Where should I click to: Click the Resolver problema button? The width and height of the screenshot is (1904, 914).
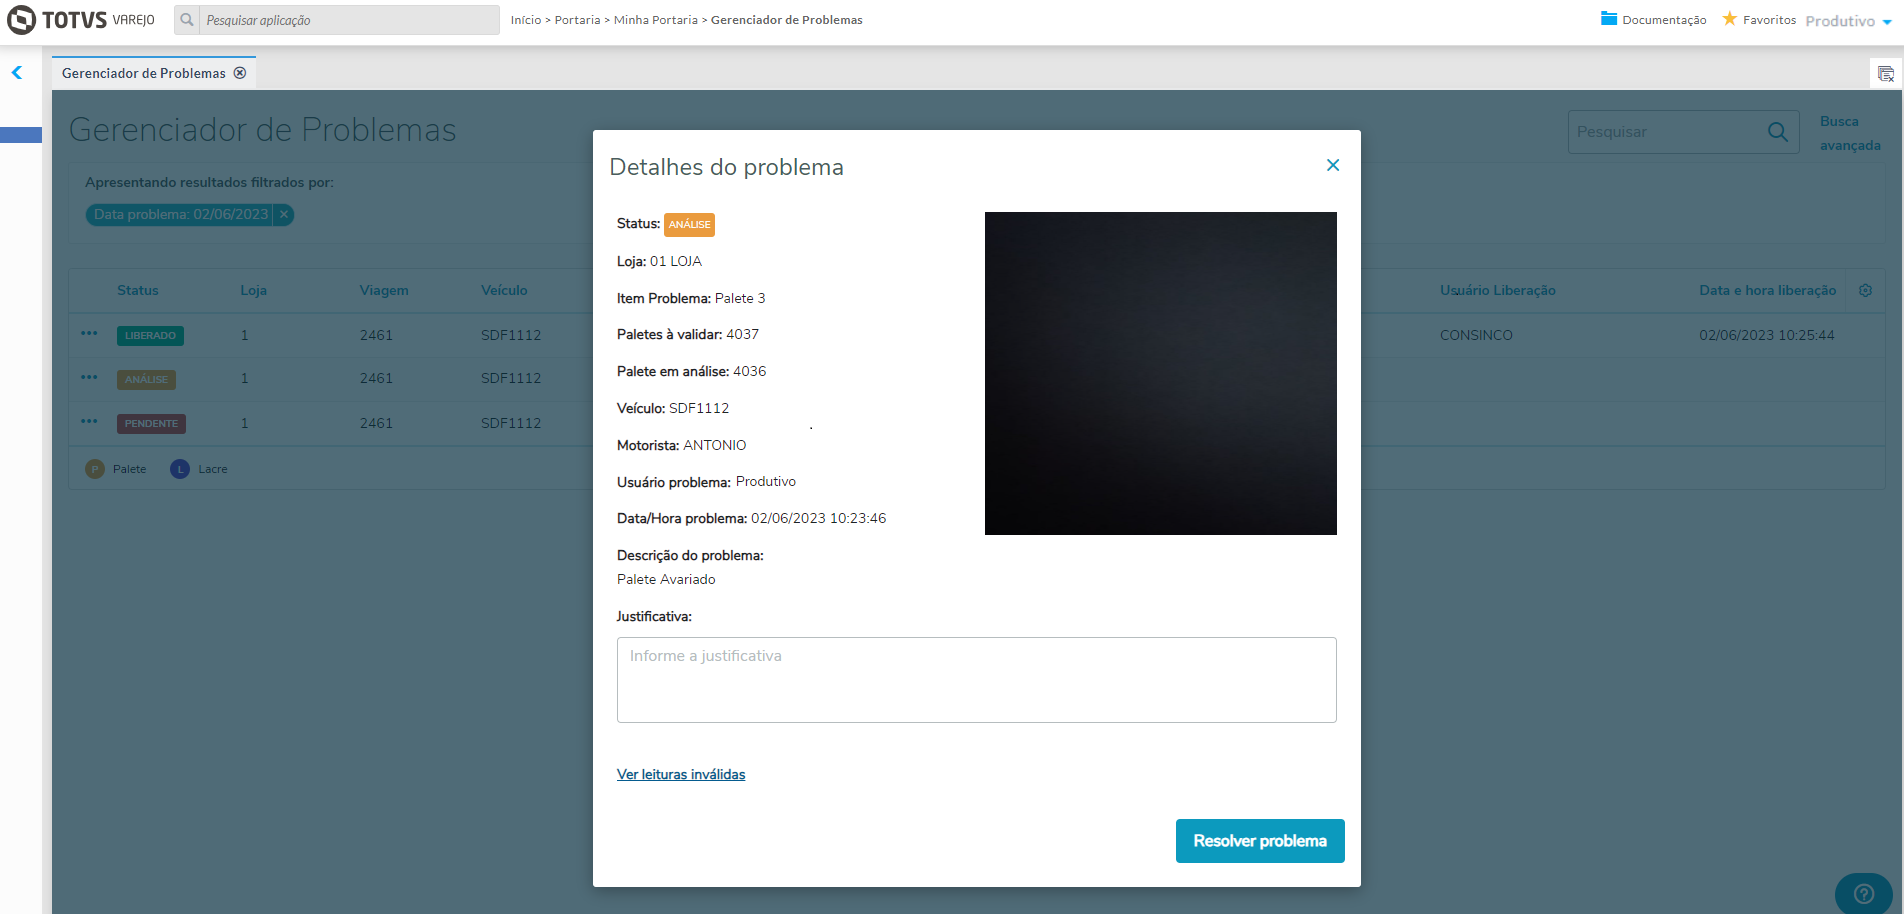(1260, 841)
